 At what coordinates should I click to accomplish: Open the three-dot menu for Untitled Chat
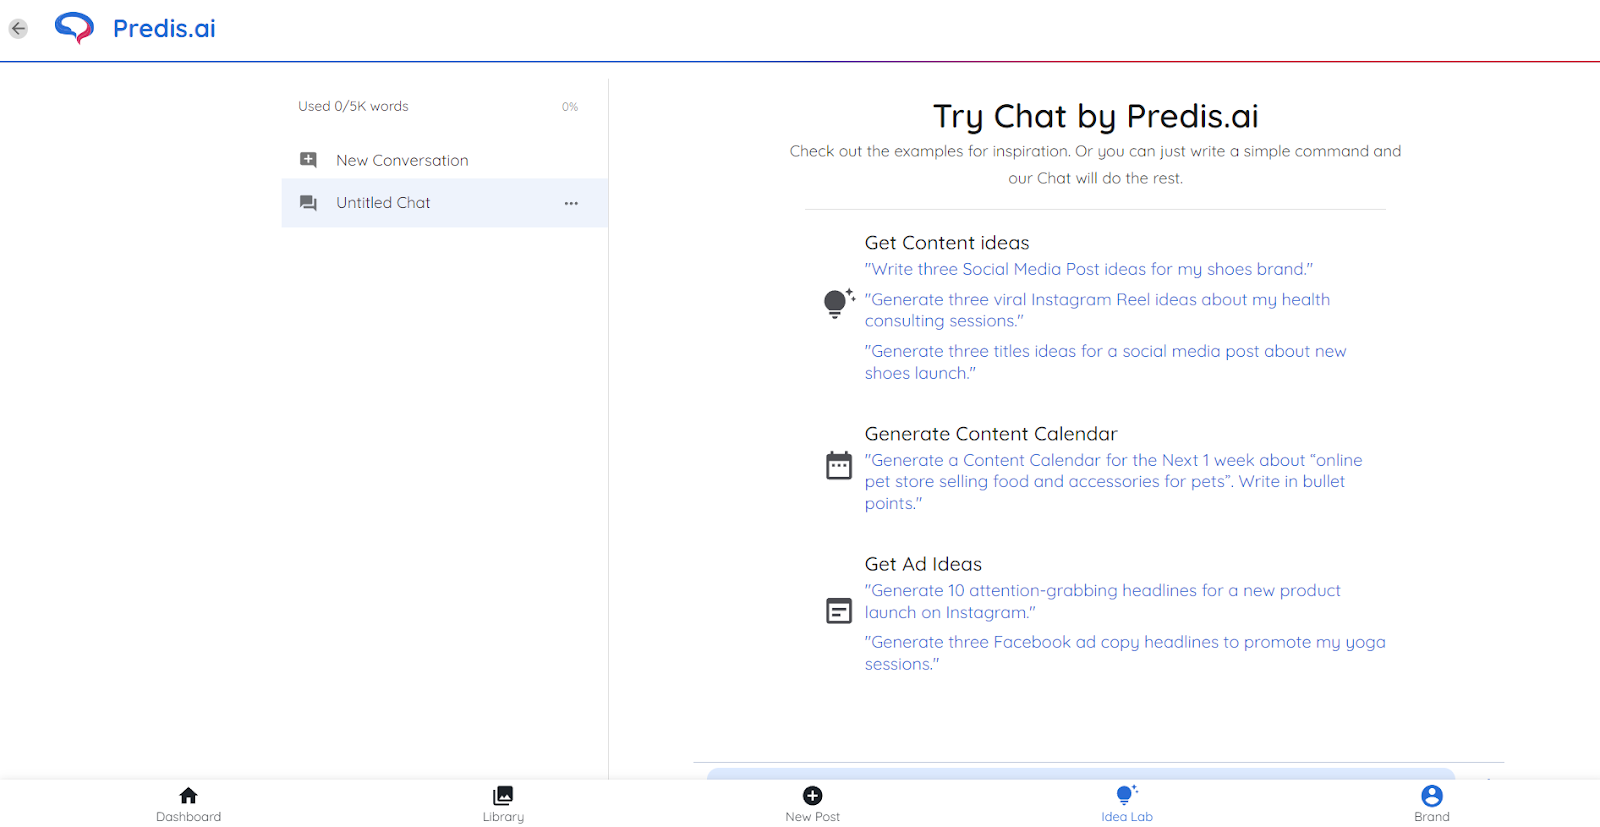(571, 203)
